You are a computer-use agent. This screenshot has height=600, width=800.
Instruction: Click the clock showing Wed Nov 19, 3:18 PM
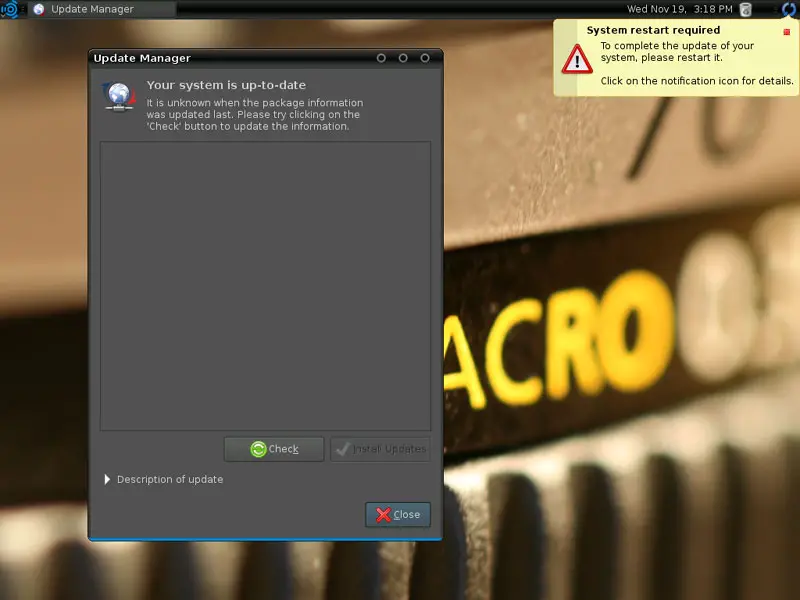pos(680,9)
